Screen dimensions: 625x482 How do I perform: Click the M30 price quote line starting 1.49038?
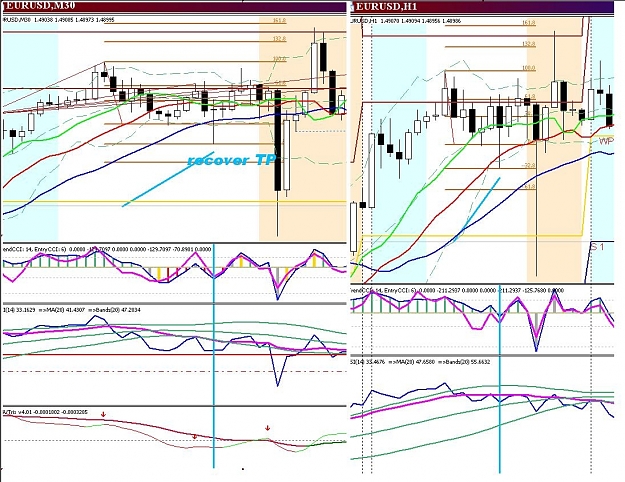point(59,19)
